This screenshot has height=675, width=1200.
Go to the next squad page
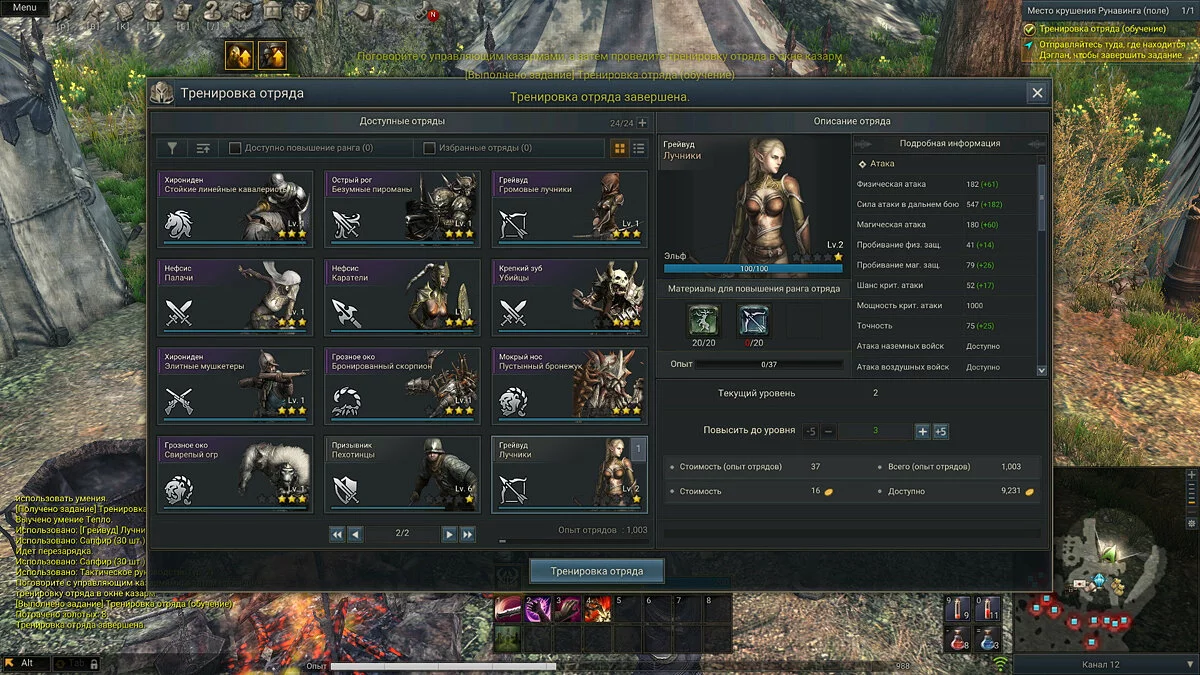[450, 534]
